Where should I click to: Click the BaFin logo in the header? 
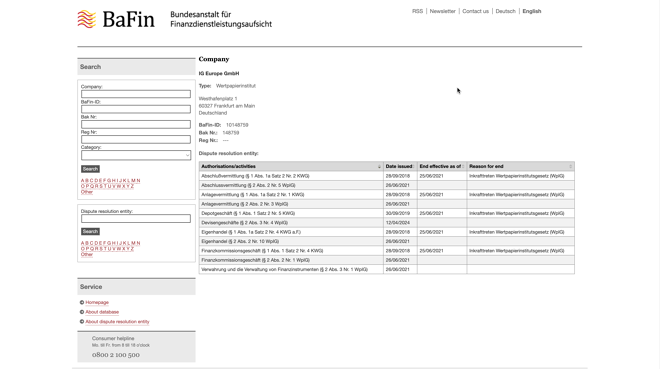(x=116, y=19)
